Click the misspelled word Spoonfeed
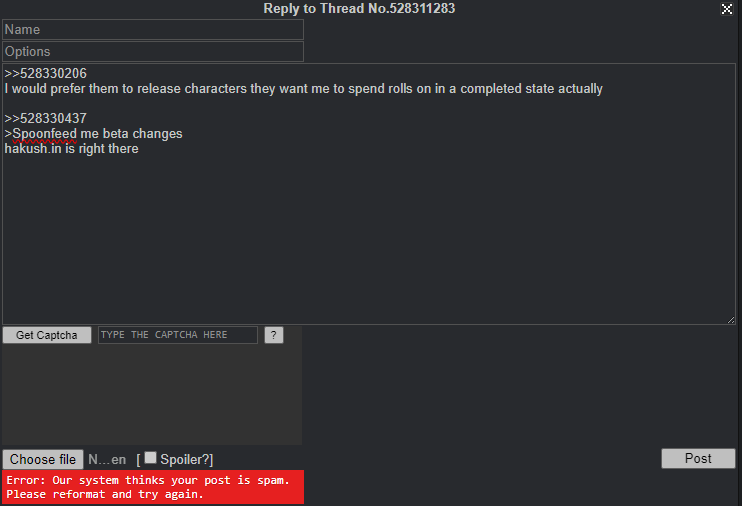742x506 pixels. click(44, 134)
